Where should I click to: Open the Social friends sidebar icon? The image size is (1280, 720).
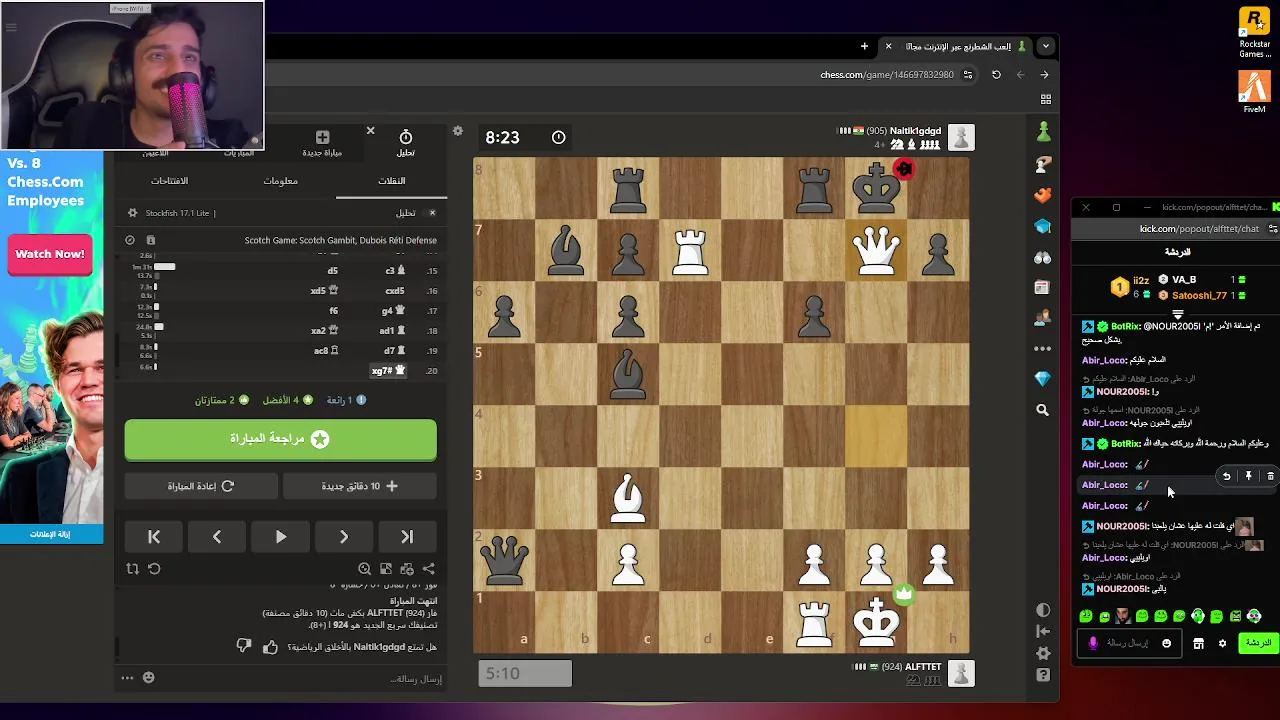point(1043,318)
